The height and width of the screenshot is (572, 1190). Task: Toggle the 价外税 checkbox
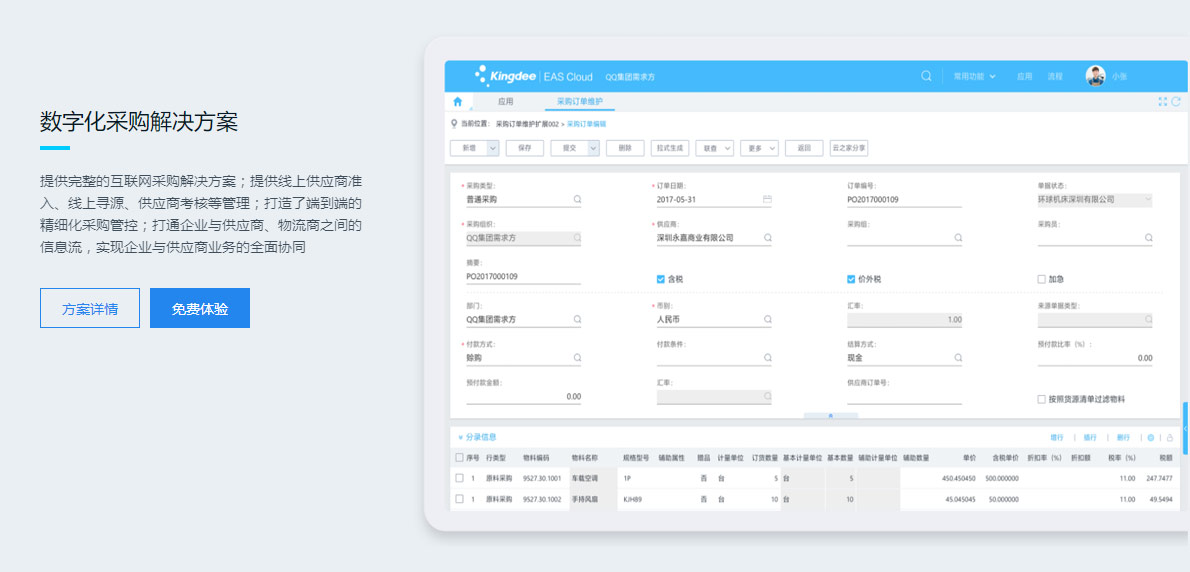tap(851, 279)
